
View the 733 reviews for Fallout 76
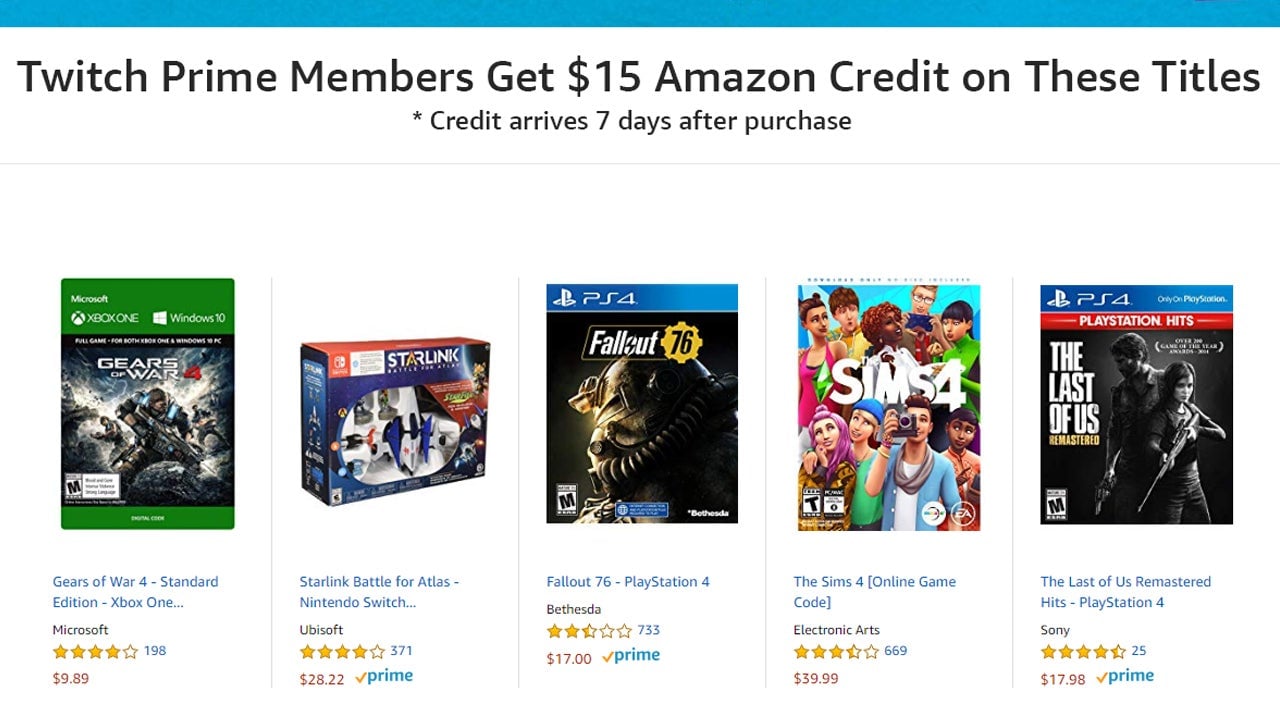648,630
